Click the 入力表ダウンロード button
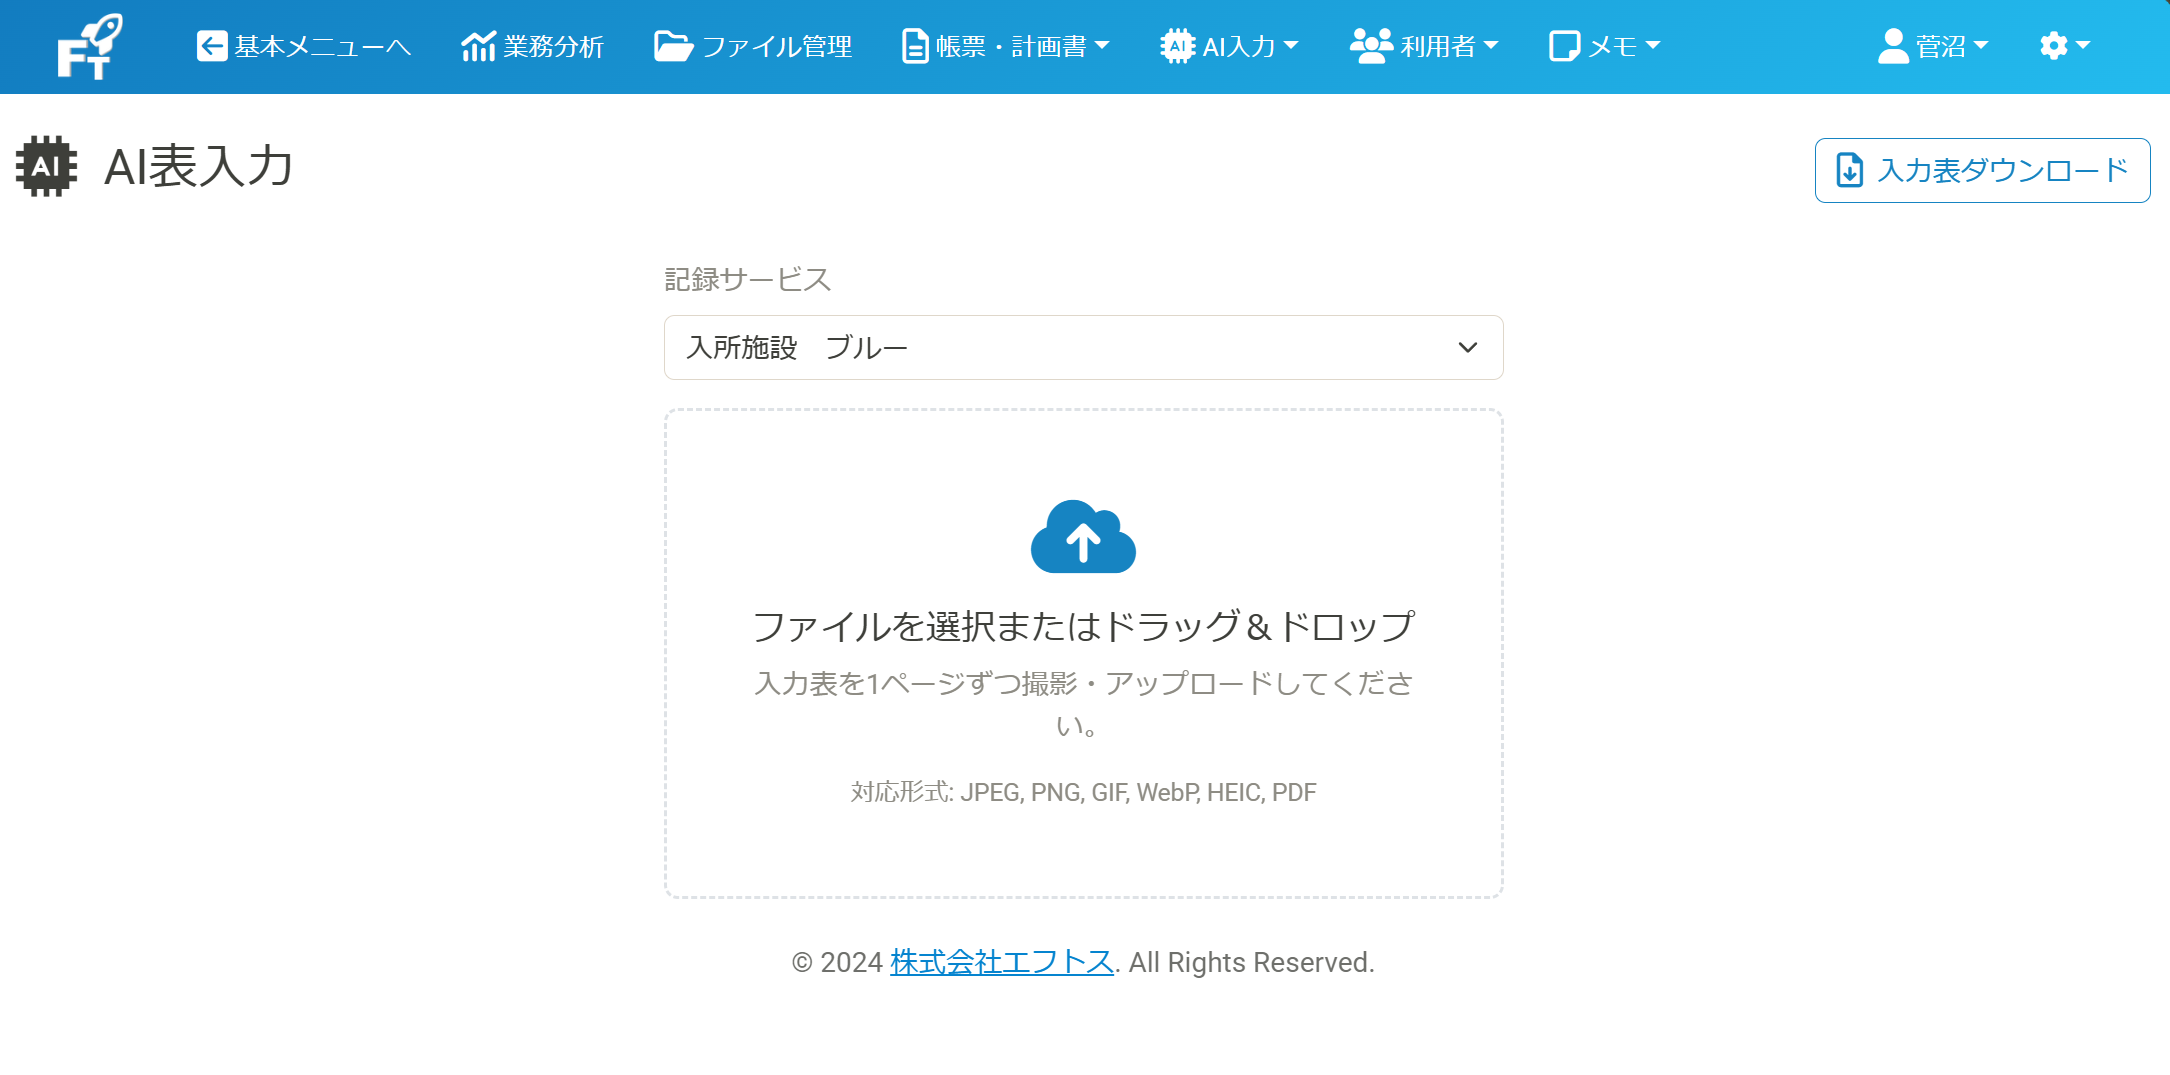 click(x=1982, y=170)
